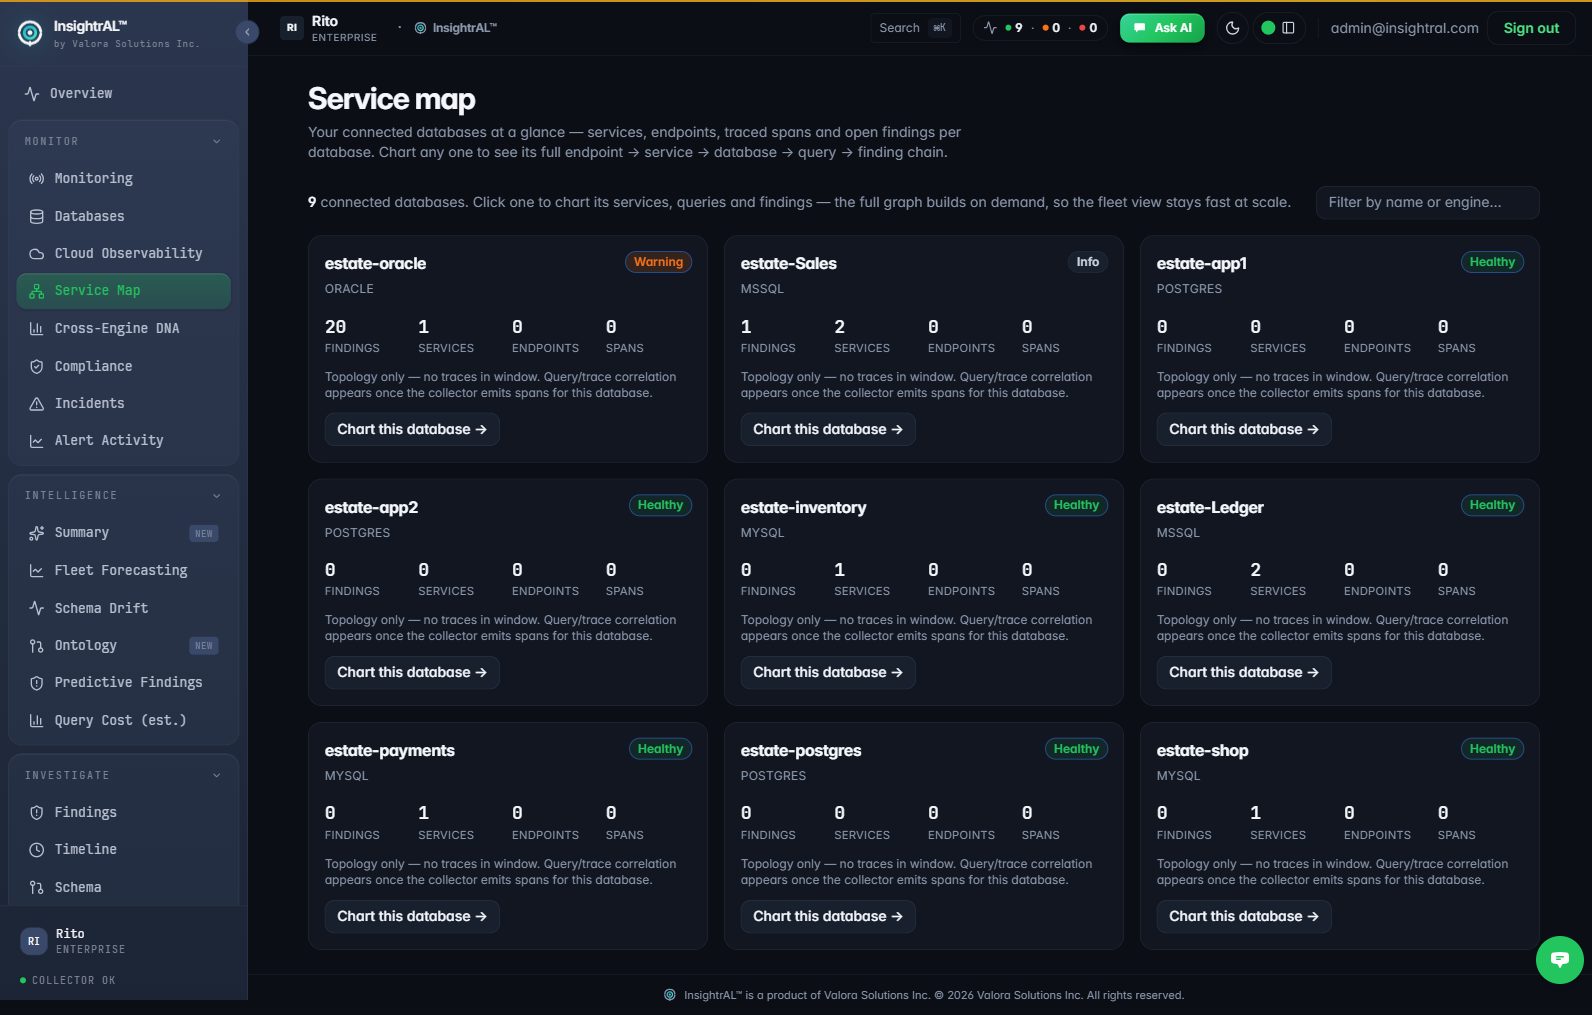The image size is (1592, 1015).
Task: Open the Overview page
Action: tap(124, 93)
